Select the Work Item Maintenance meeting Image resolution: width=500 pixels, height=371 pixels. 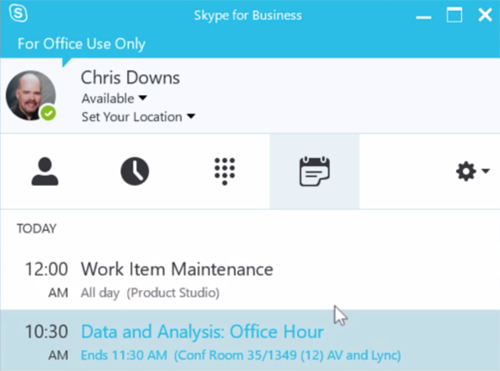click(250, 279)
